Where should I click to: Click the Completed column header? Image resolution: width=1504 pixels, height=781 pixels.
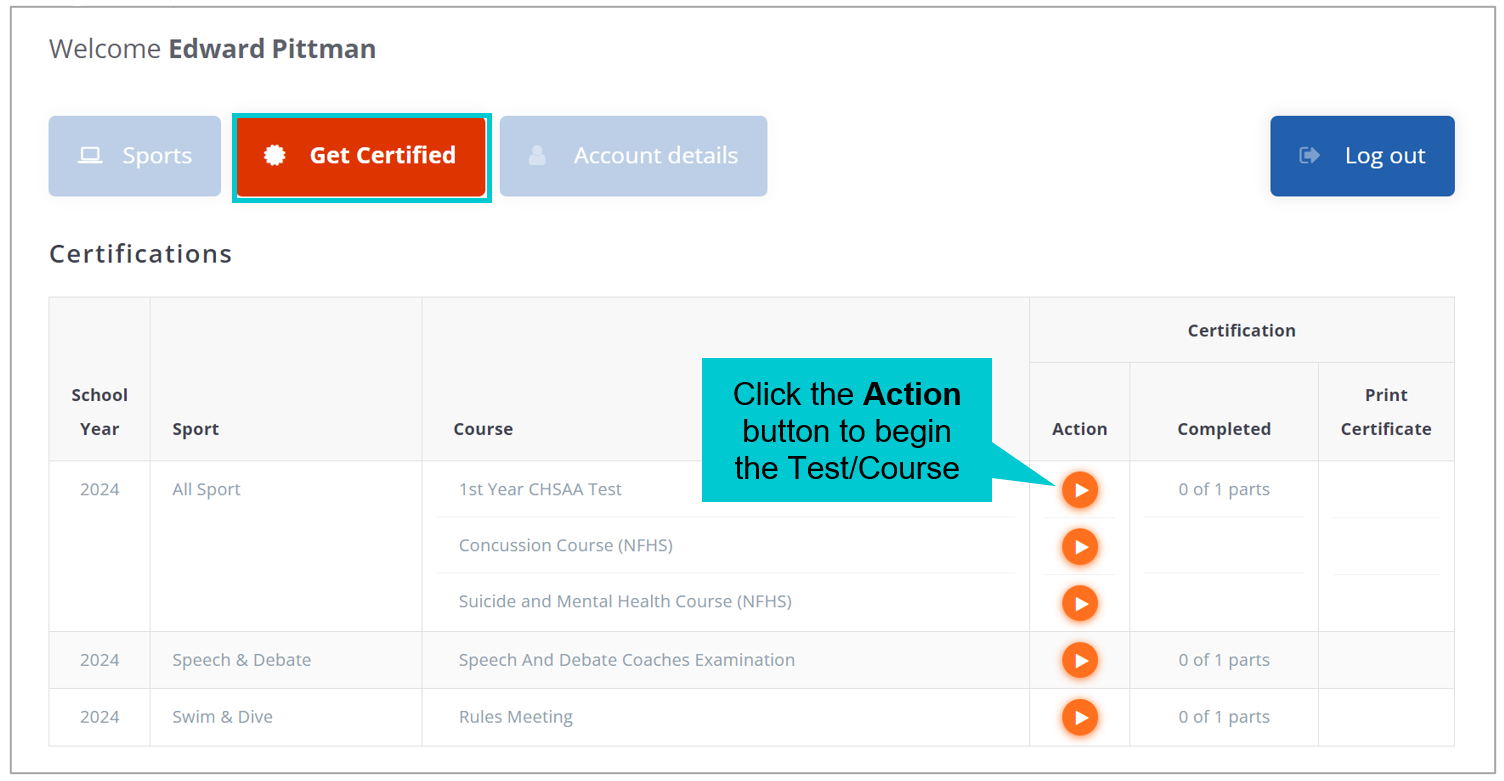coord(1224,429)
